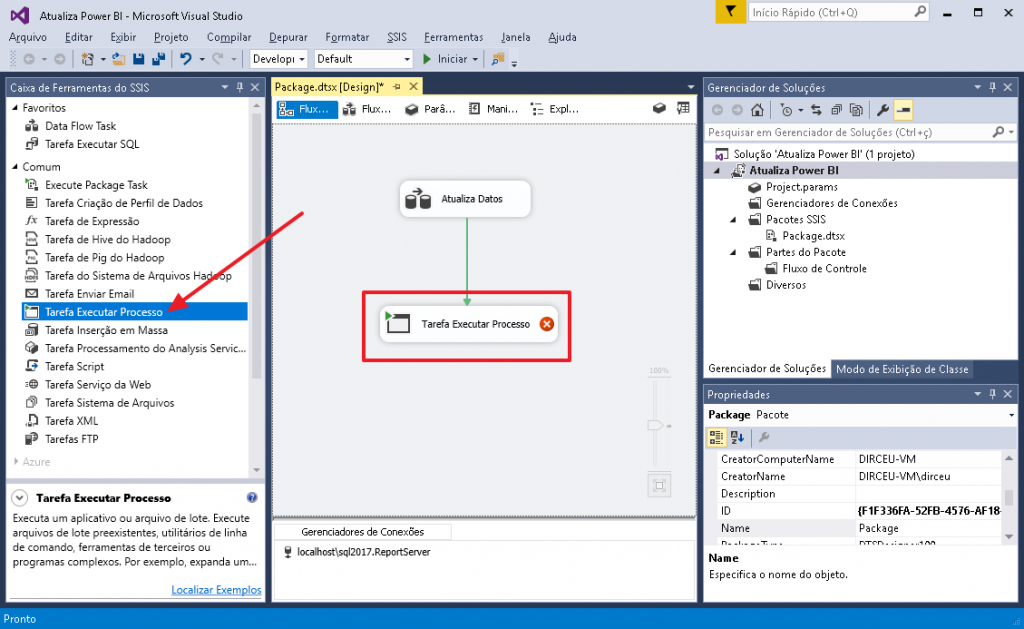Toggle the highlighted Preview Selected Items icon

[x=904, y=110]
